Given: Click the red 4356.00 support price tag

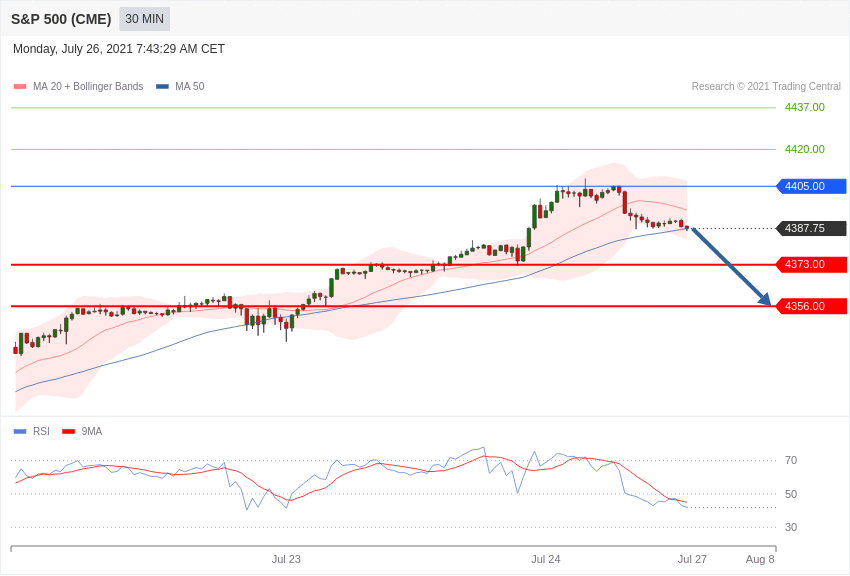Looking at the screenshot, I should point(812,306).
